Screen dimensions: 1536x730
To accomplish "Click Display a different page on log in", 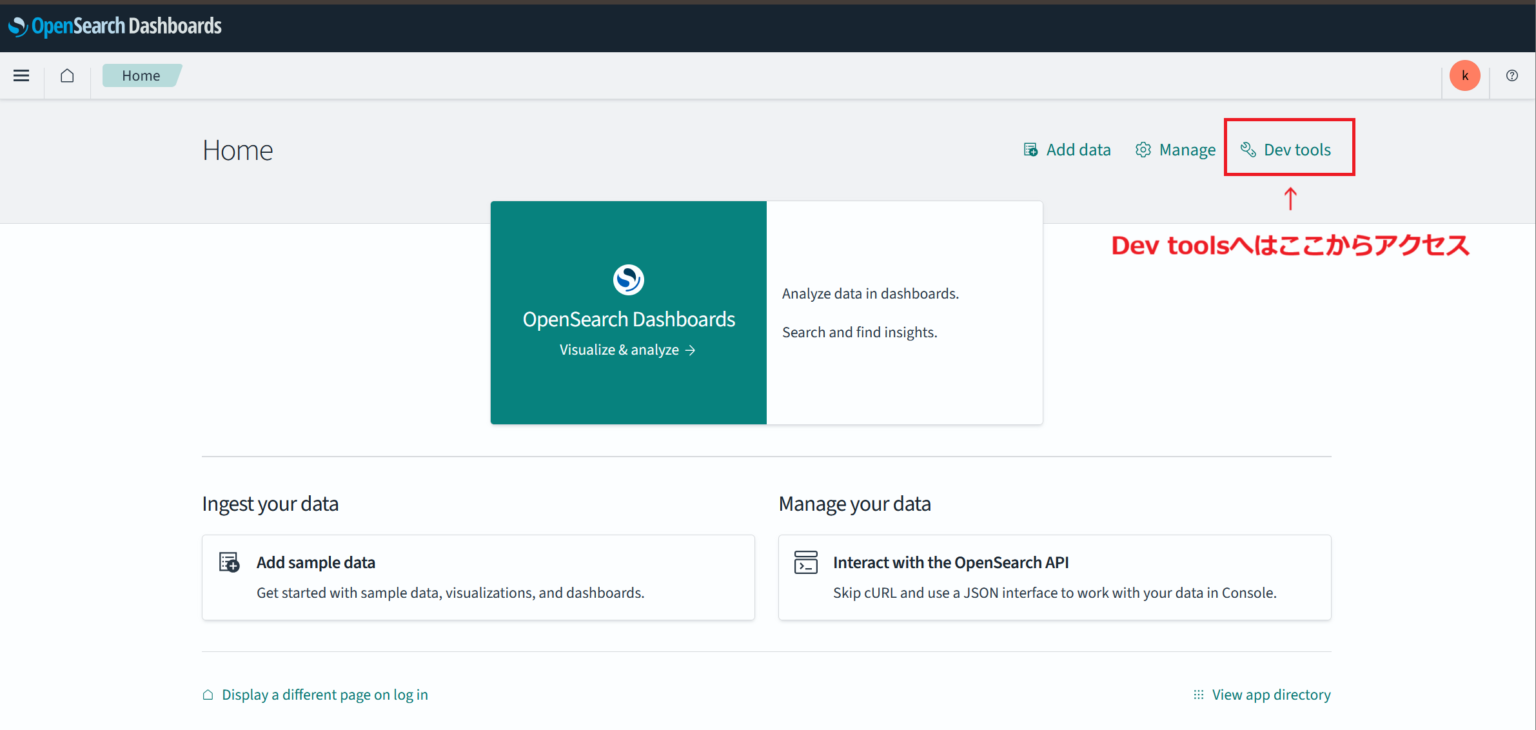I will [324, 694].
